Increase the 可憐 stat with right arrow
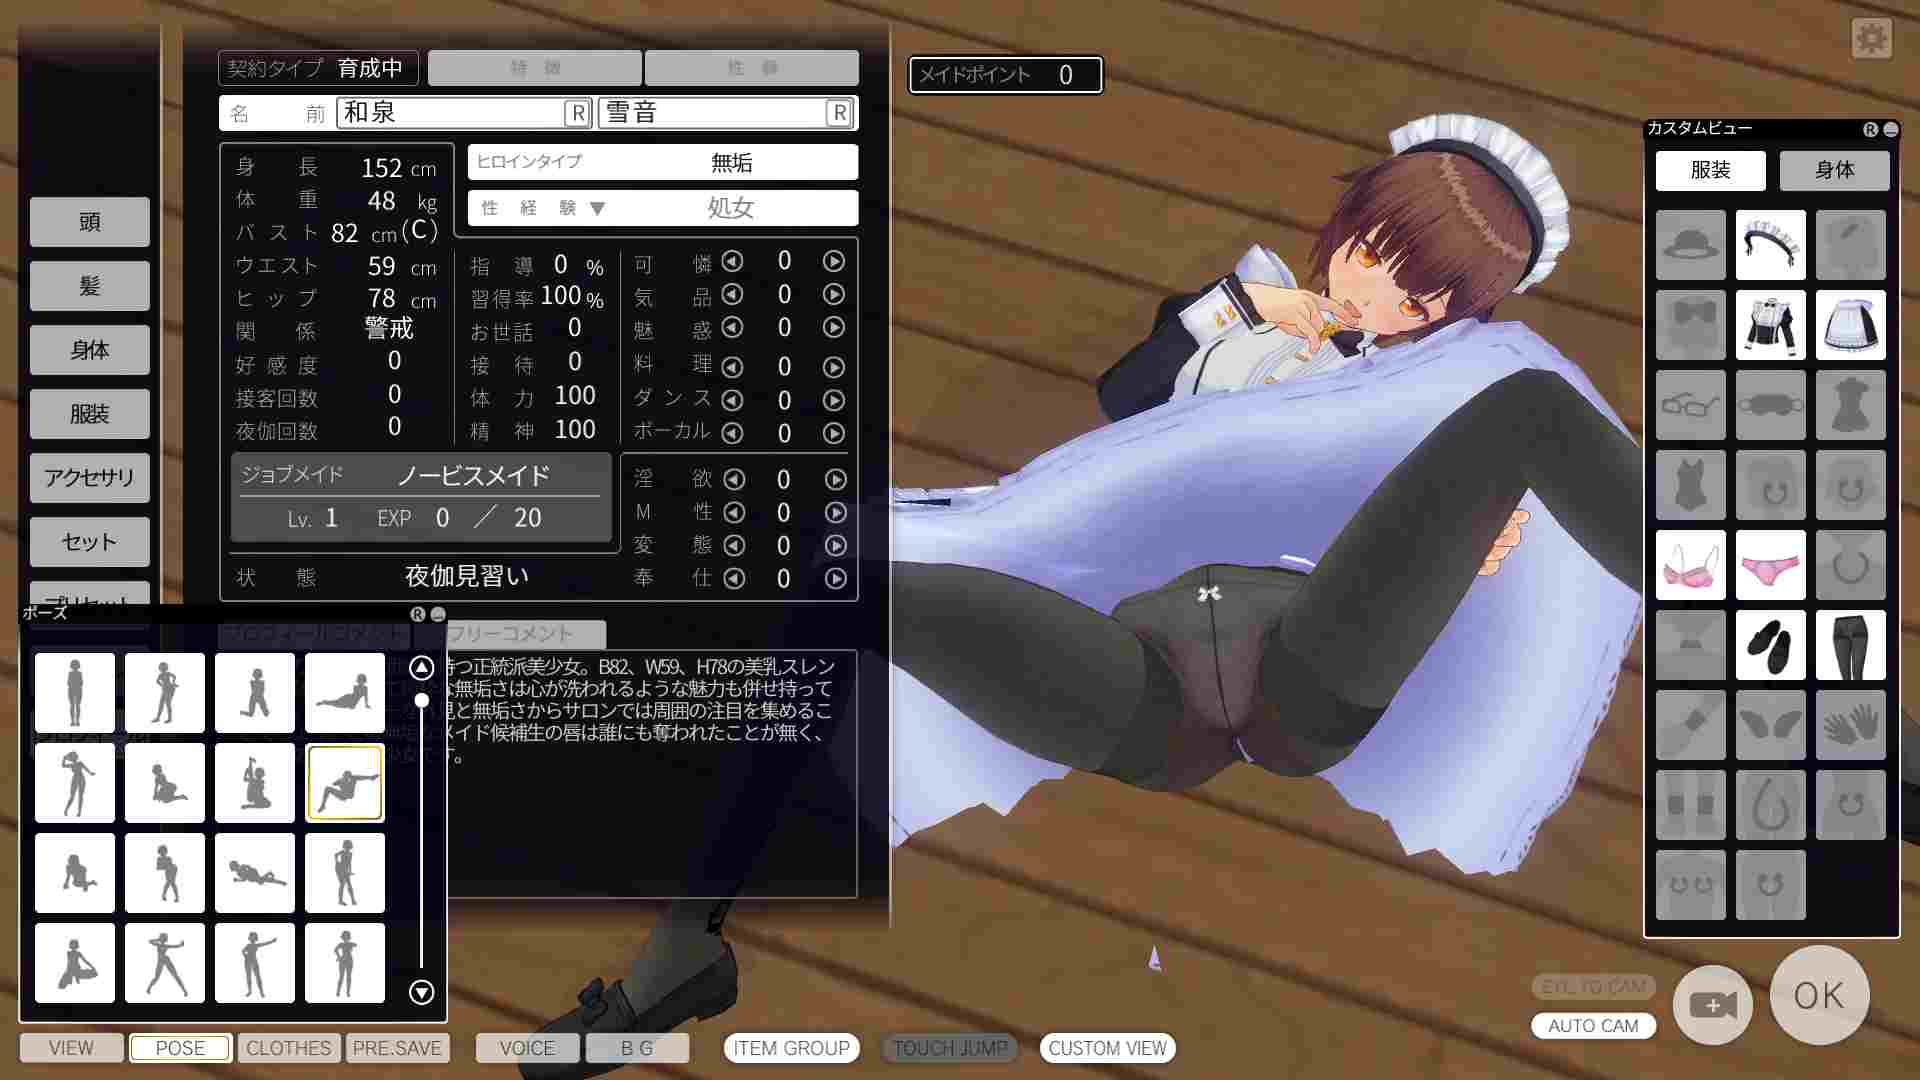The width and height of the screenshot is (1920, 1080). coord(833,261)
